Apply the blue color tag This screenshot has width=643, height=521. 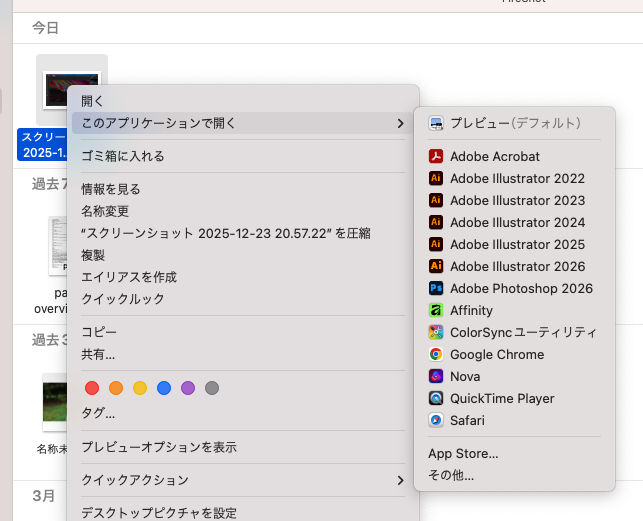[164, 388]
